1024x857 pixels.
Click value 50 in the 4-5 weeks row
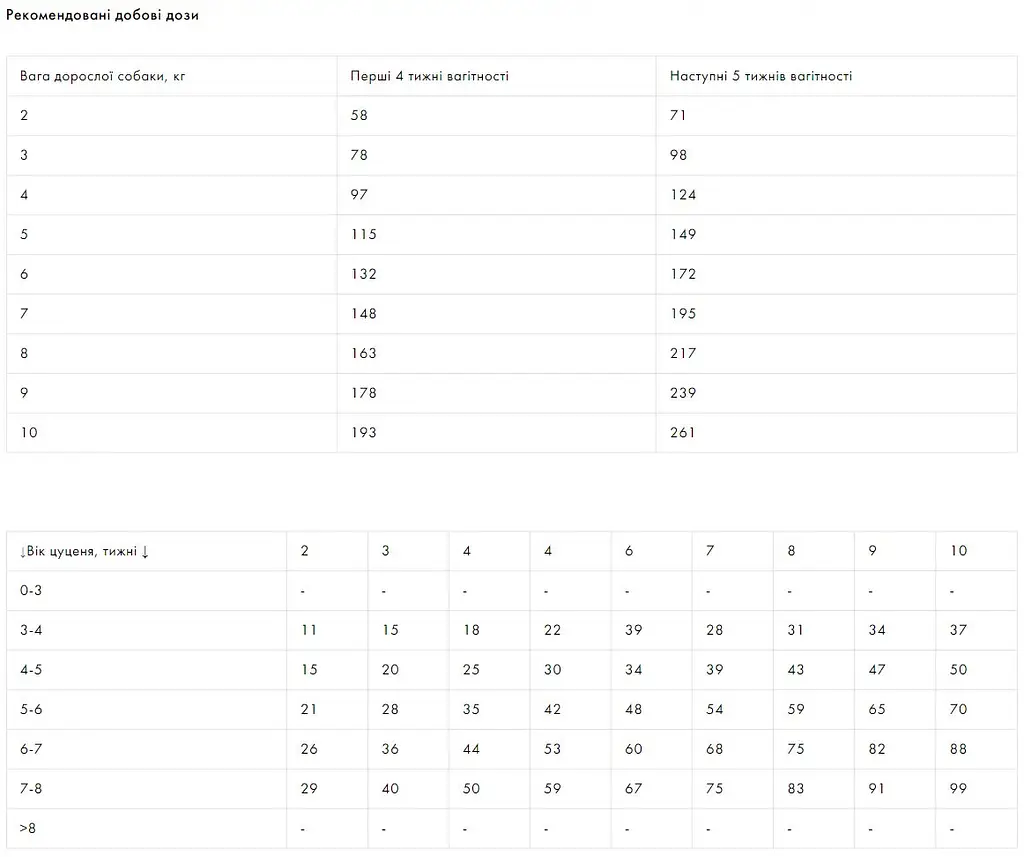click(x=959, y=670)
